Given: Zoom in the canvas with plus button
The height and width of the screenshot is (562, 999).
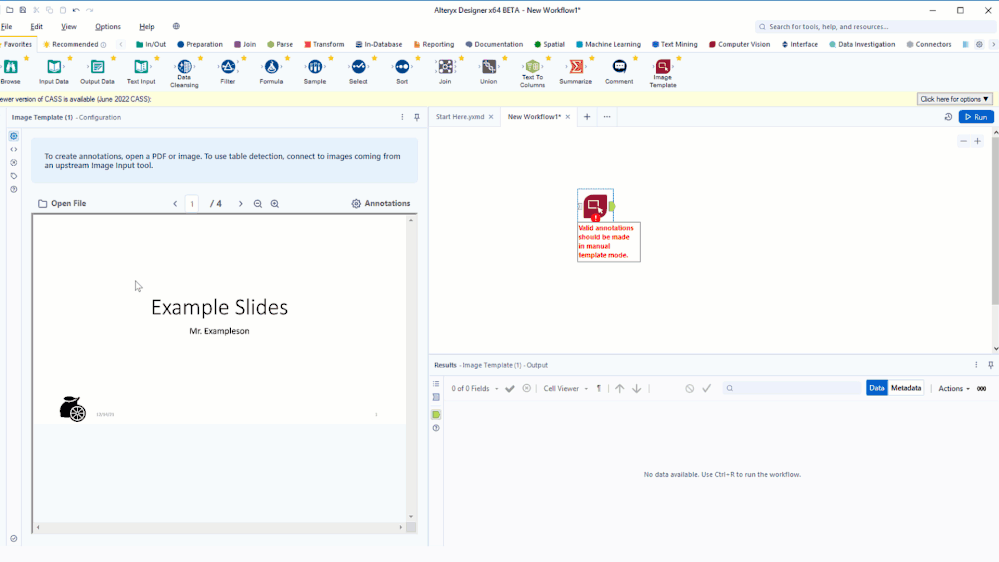Looking at the screenshot, I should click(977, 141).
